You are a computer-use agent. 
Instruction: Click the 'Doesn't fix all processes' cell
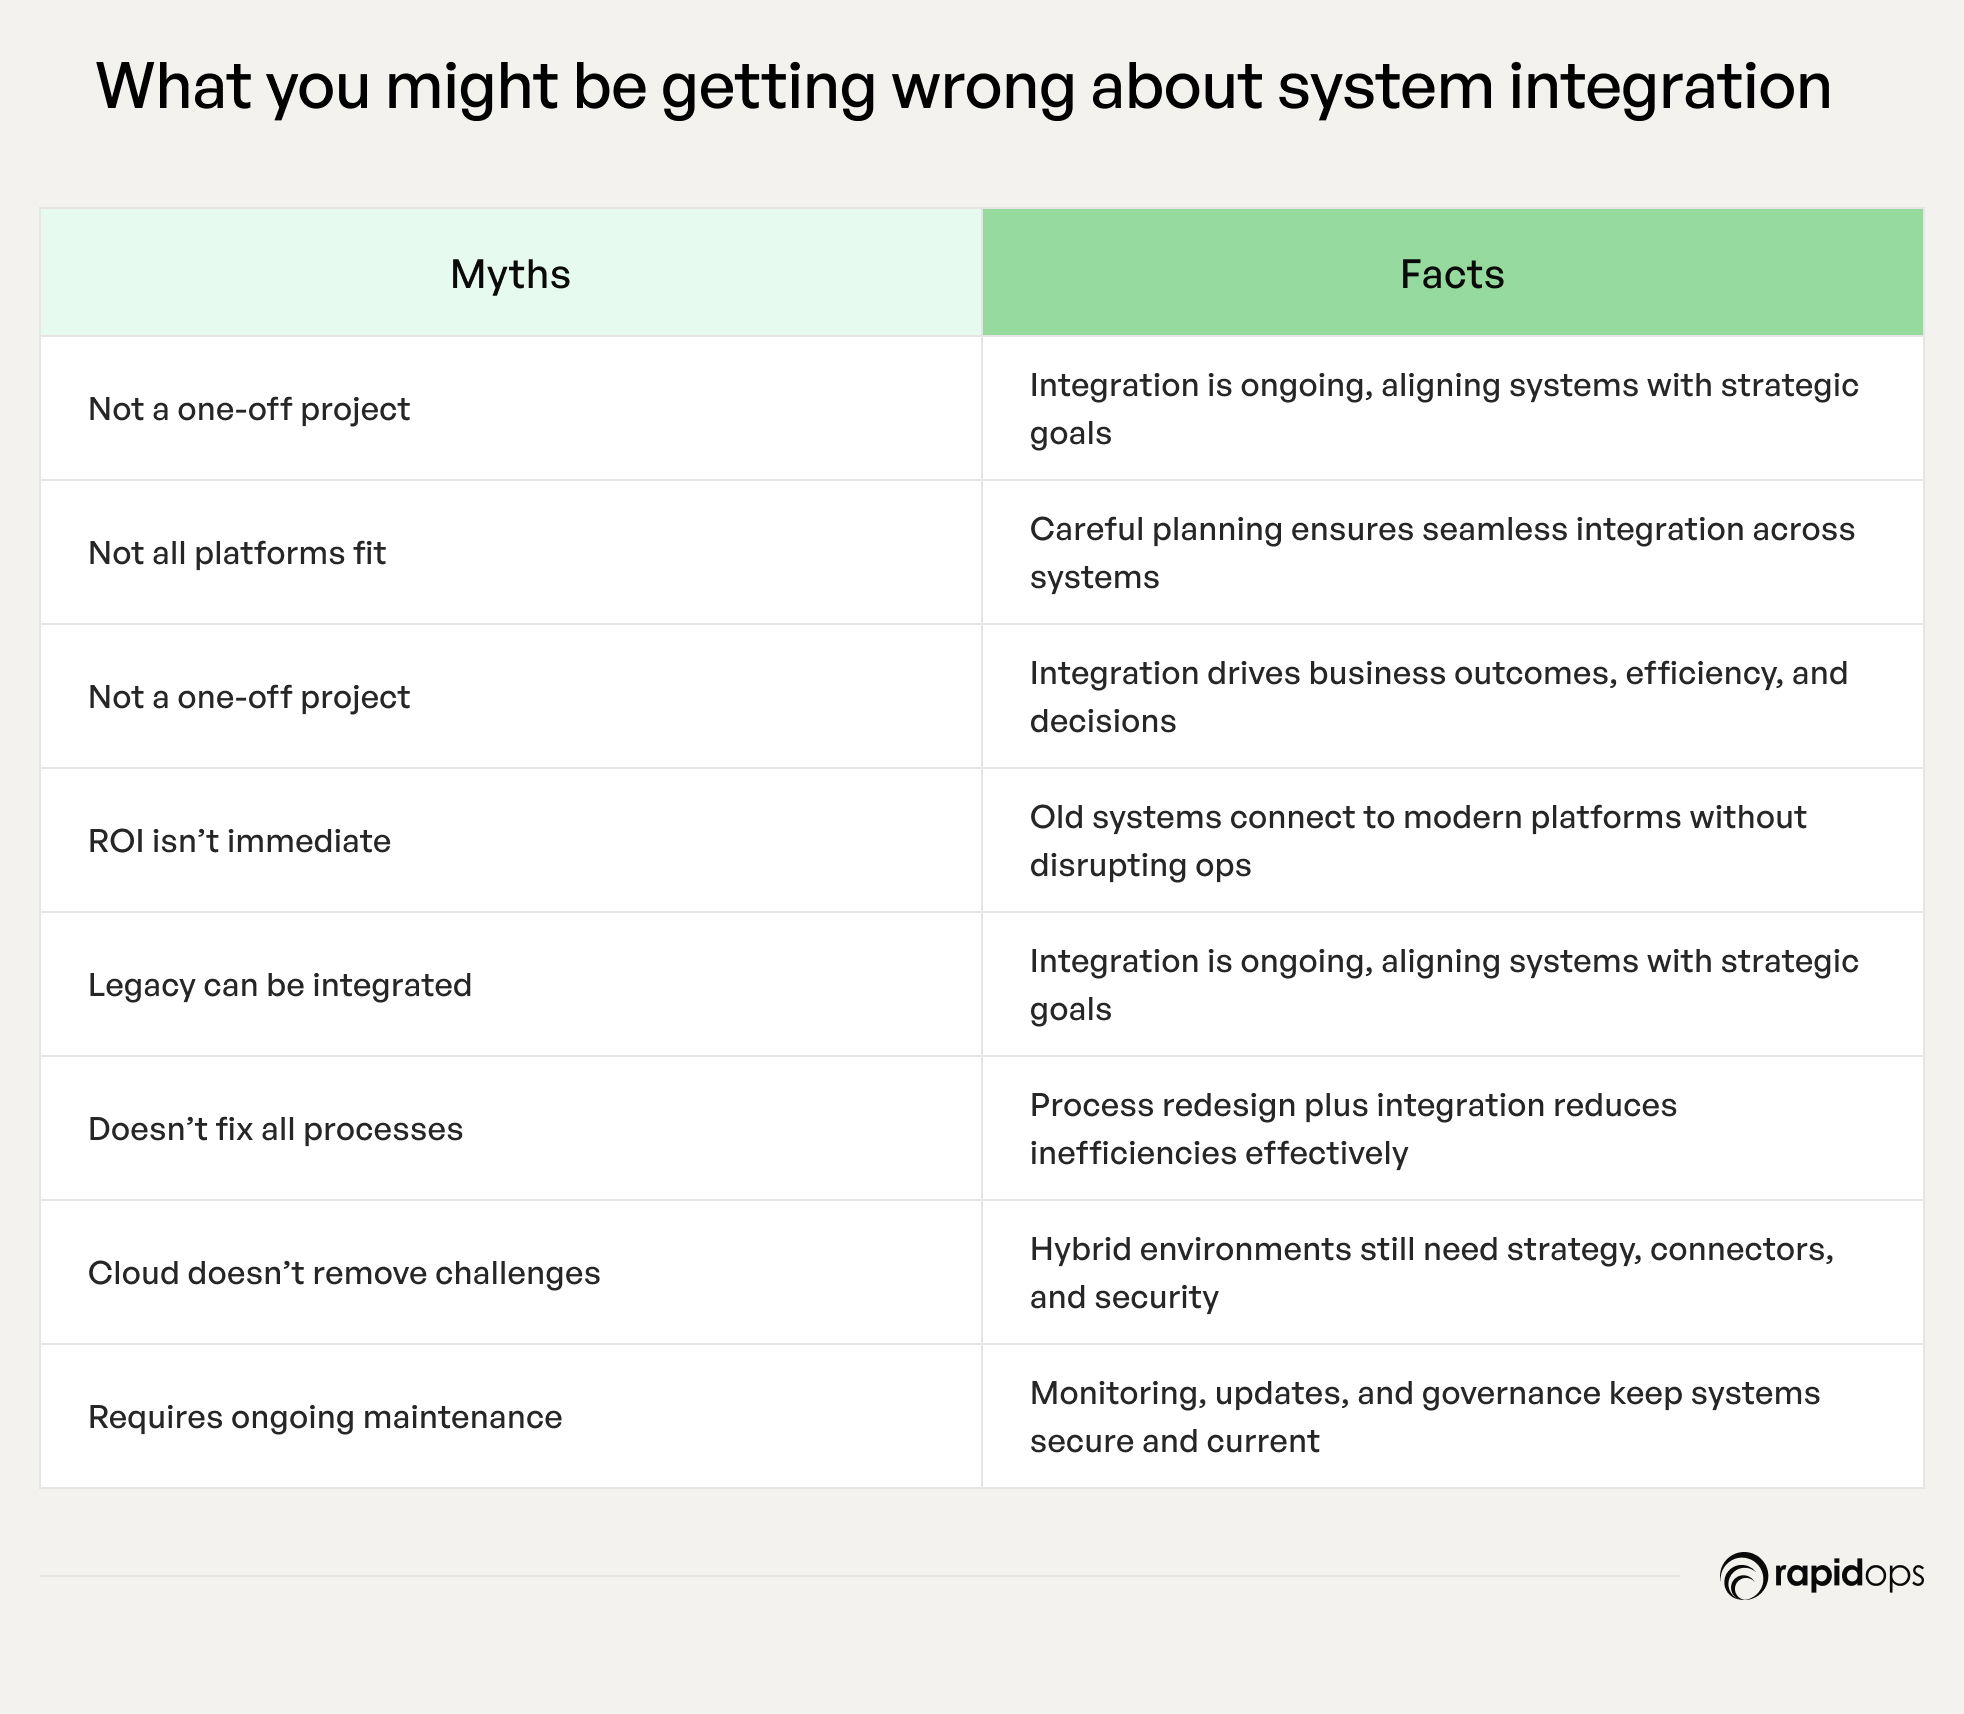275,1129
